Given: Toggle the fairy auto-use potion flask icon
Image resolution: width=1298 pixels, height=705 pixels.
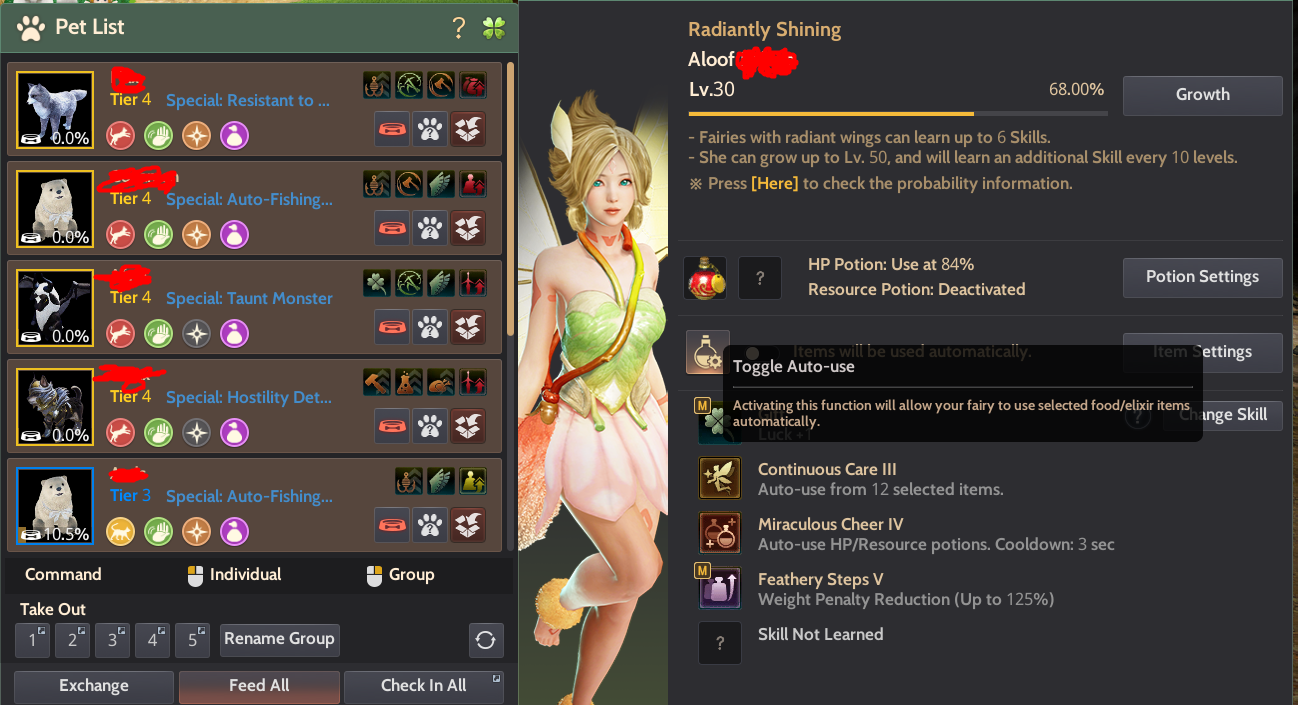Looking at the screenshot, I should [x=707, y=353].
